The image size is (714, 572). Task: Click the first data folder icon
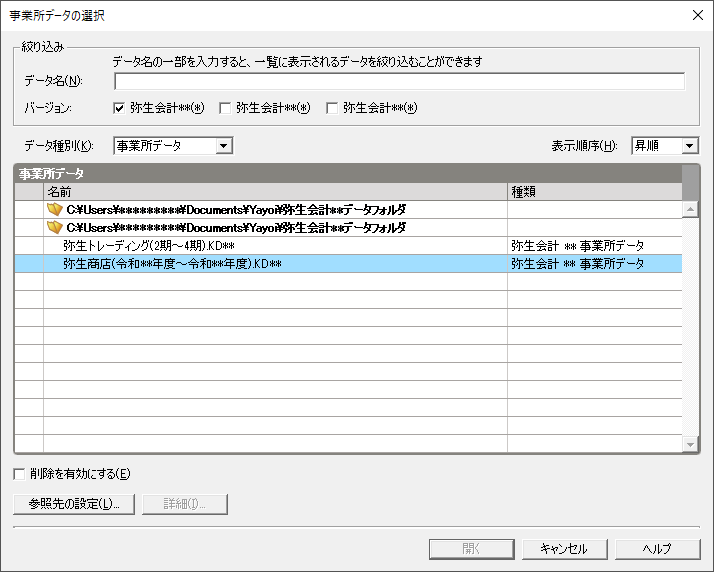(x=55, y=209)
